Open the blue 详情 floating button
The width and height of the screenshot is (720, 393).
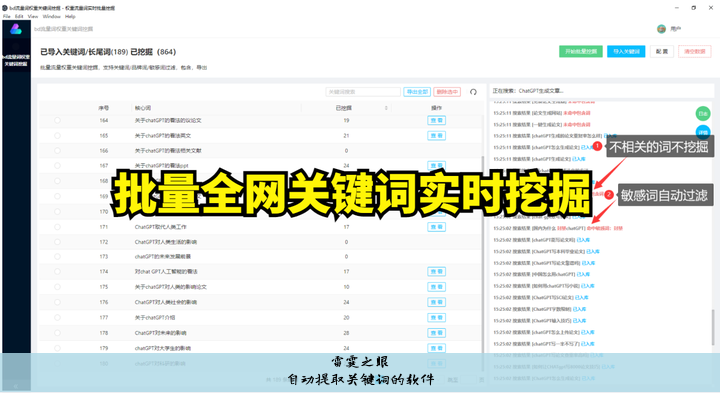(x=703, y=132)
